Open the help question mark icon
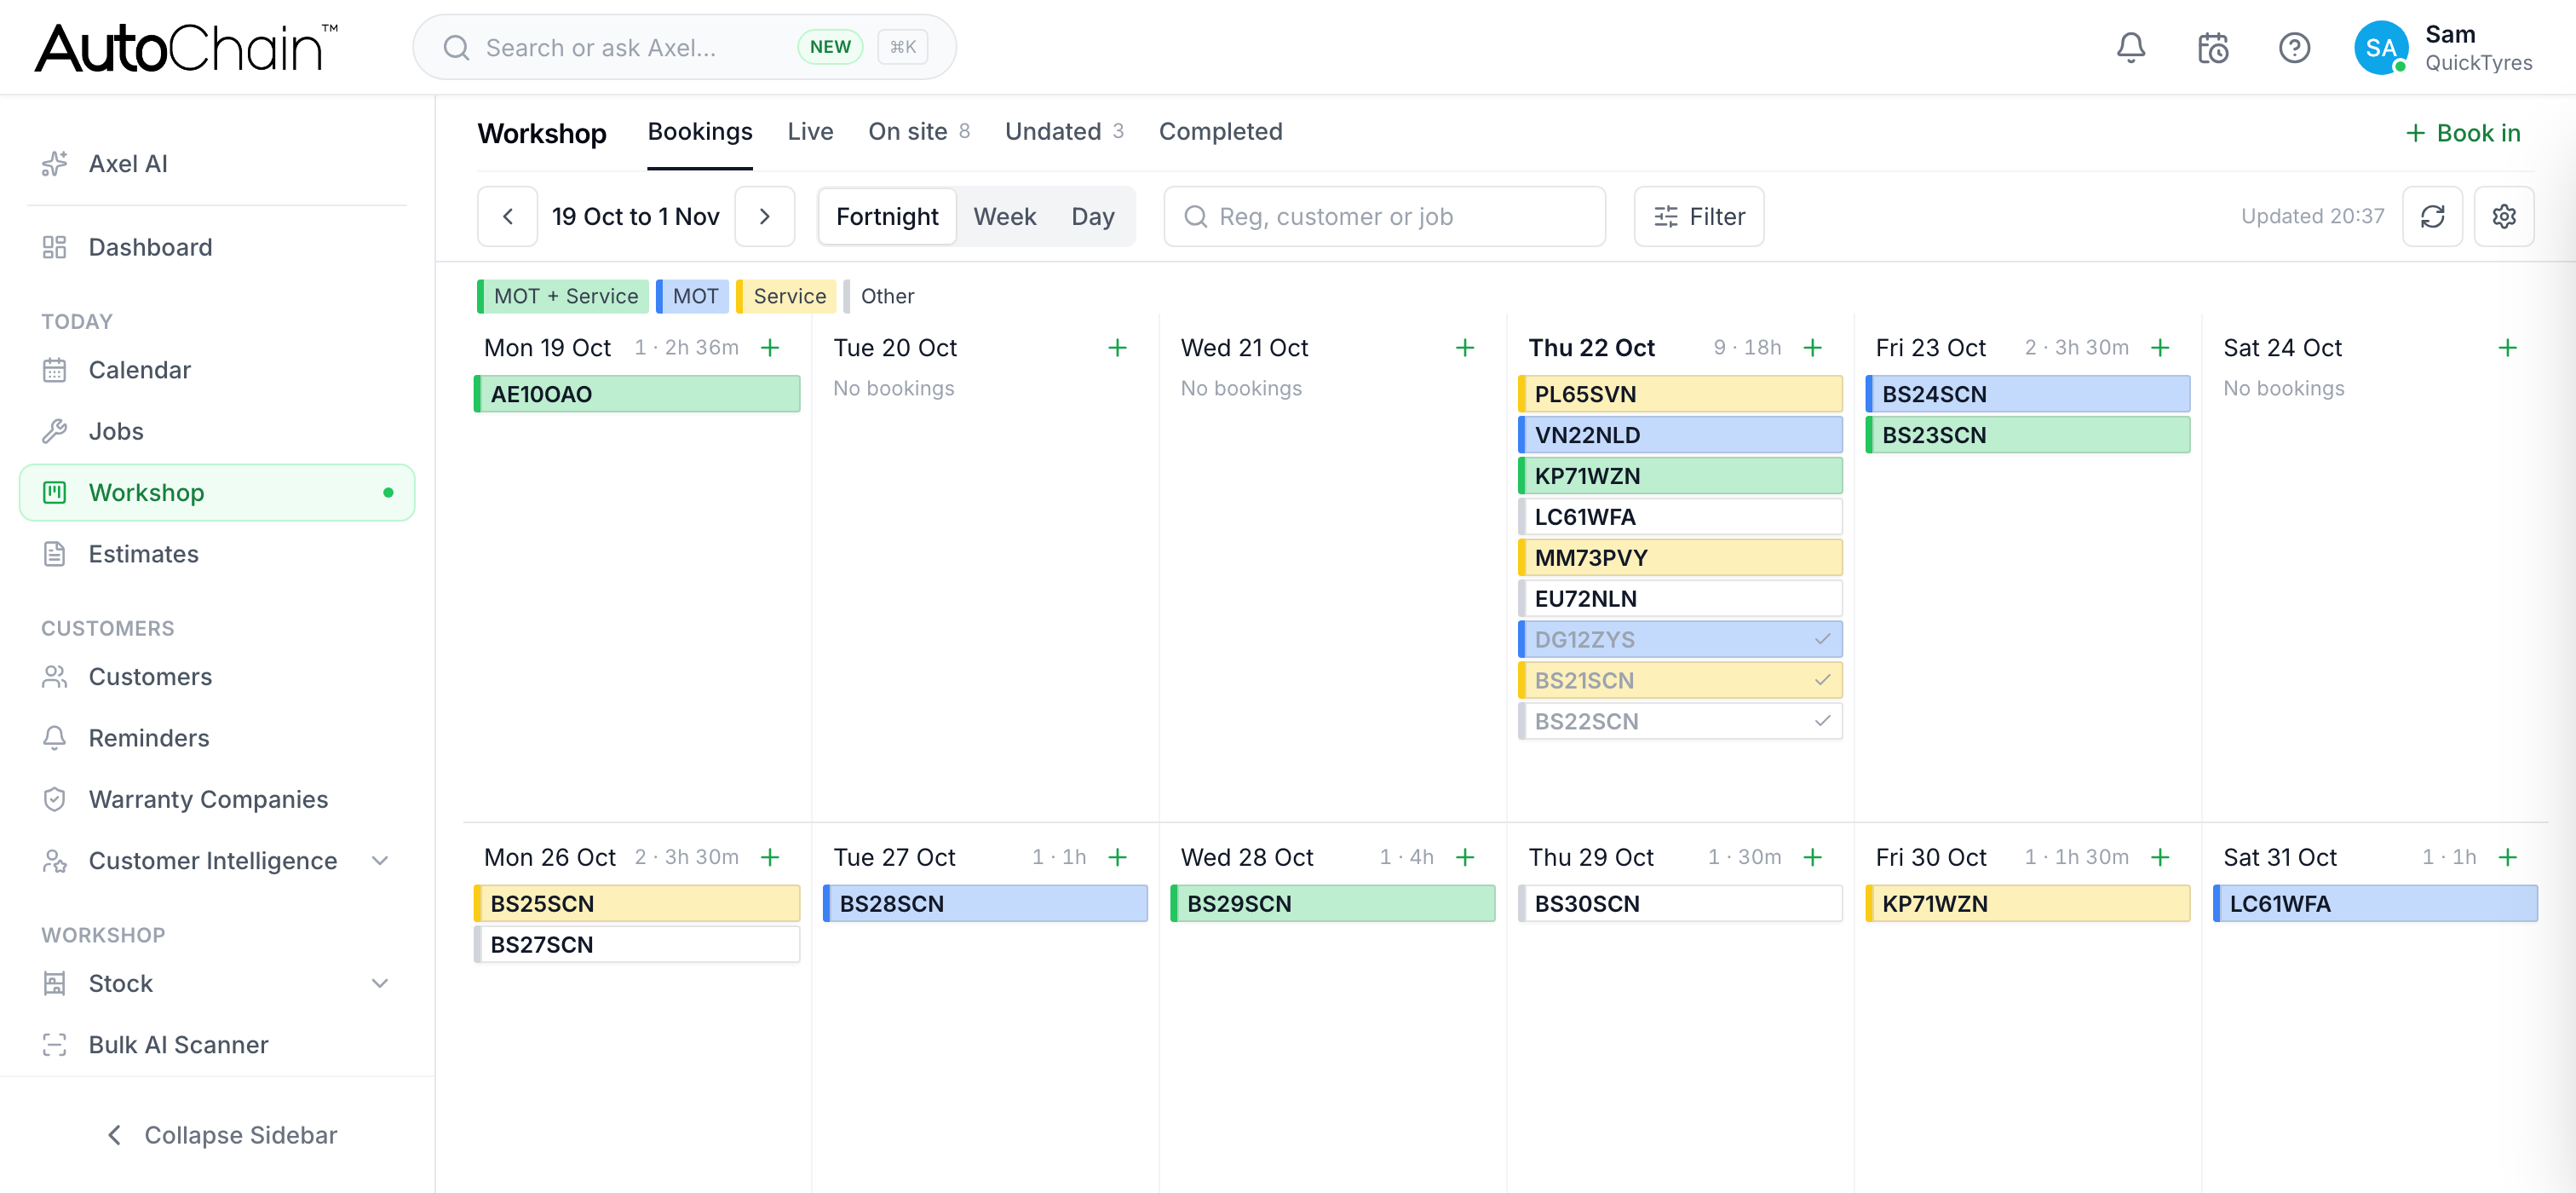 2294,47
